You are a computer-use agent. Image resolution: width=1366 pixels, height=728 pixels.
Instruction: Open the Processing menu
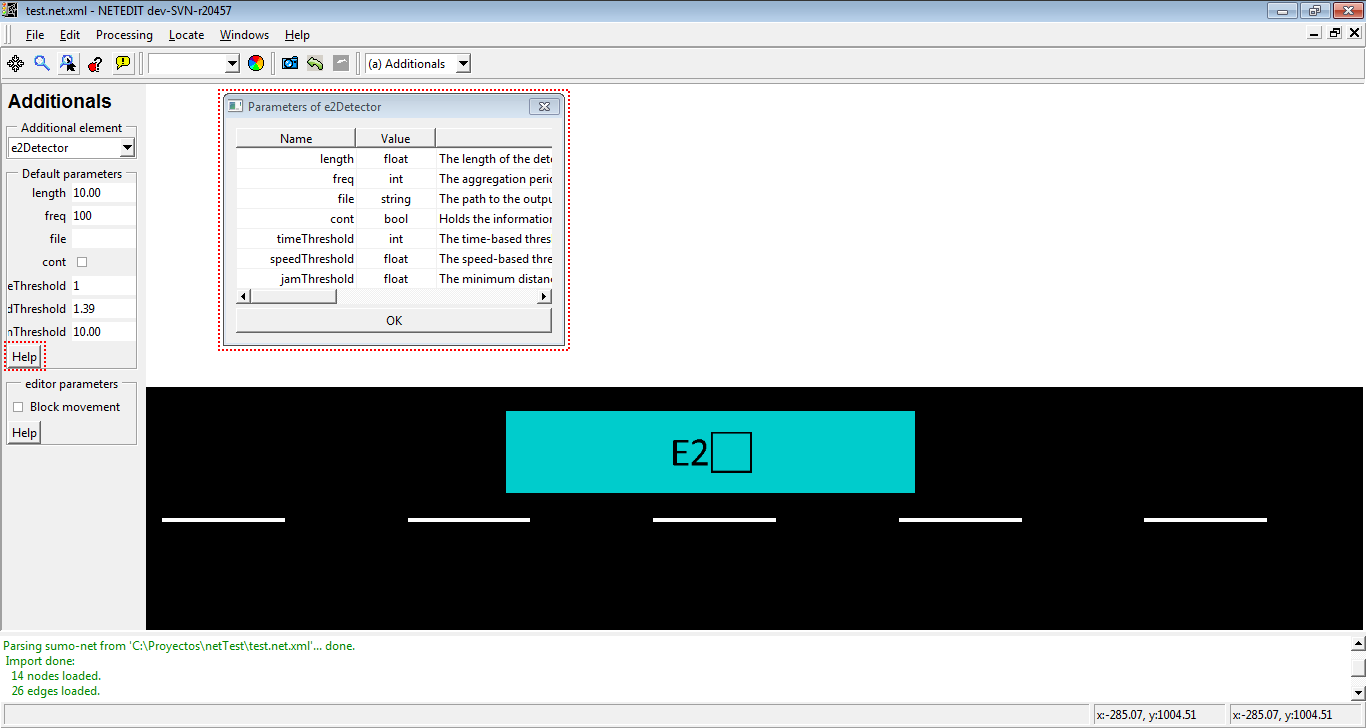(x=124, y=35)
